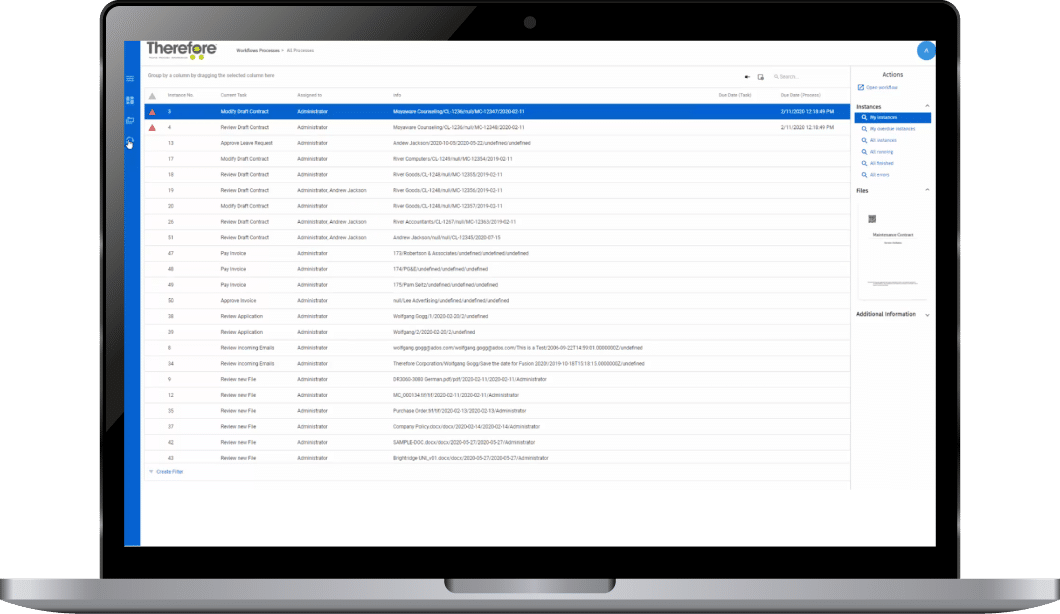
Task: Click the user avatar in top right
Action: 926,50
